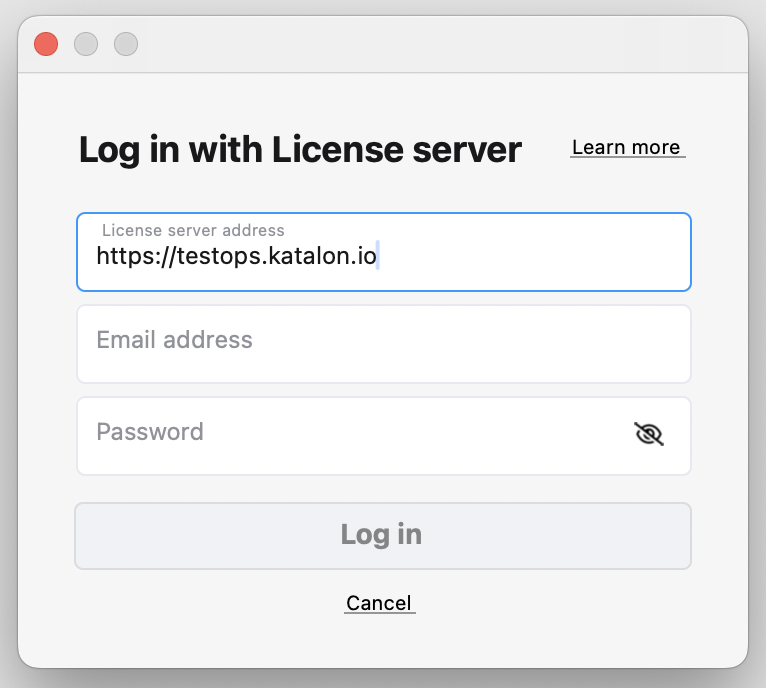This screenshot has height=688, width=766.
Task: Open the Learn more link
Action: pyautogui.click(x=627, y=147)
